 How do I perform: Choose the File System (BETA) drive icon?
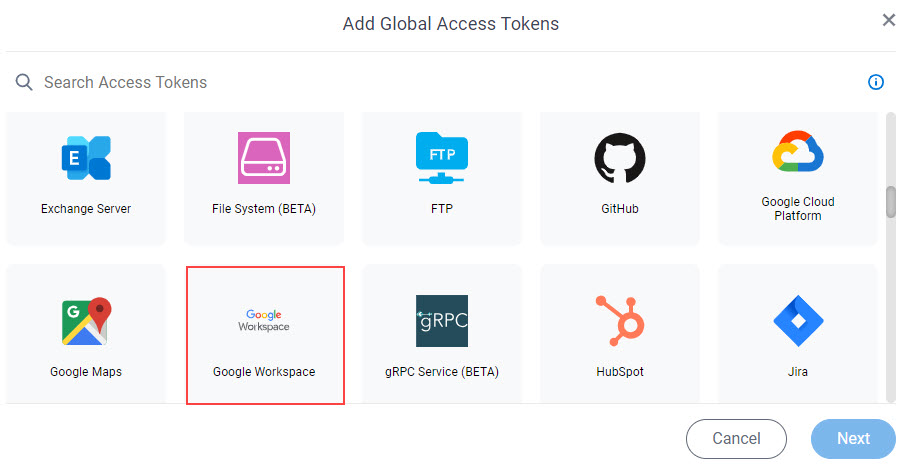click(x=264, y=158)
